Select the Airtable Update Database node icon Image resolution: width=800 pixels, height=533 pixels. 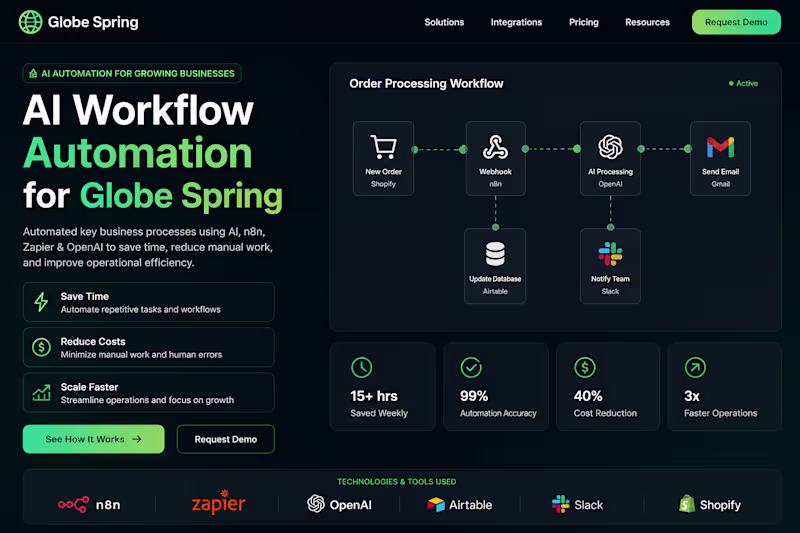(495, 253)
